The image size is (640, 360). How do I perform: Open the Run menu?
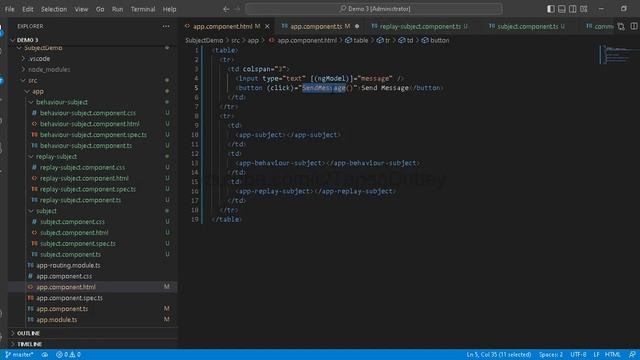(118, 9)
